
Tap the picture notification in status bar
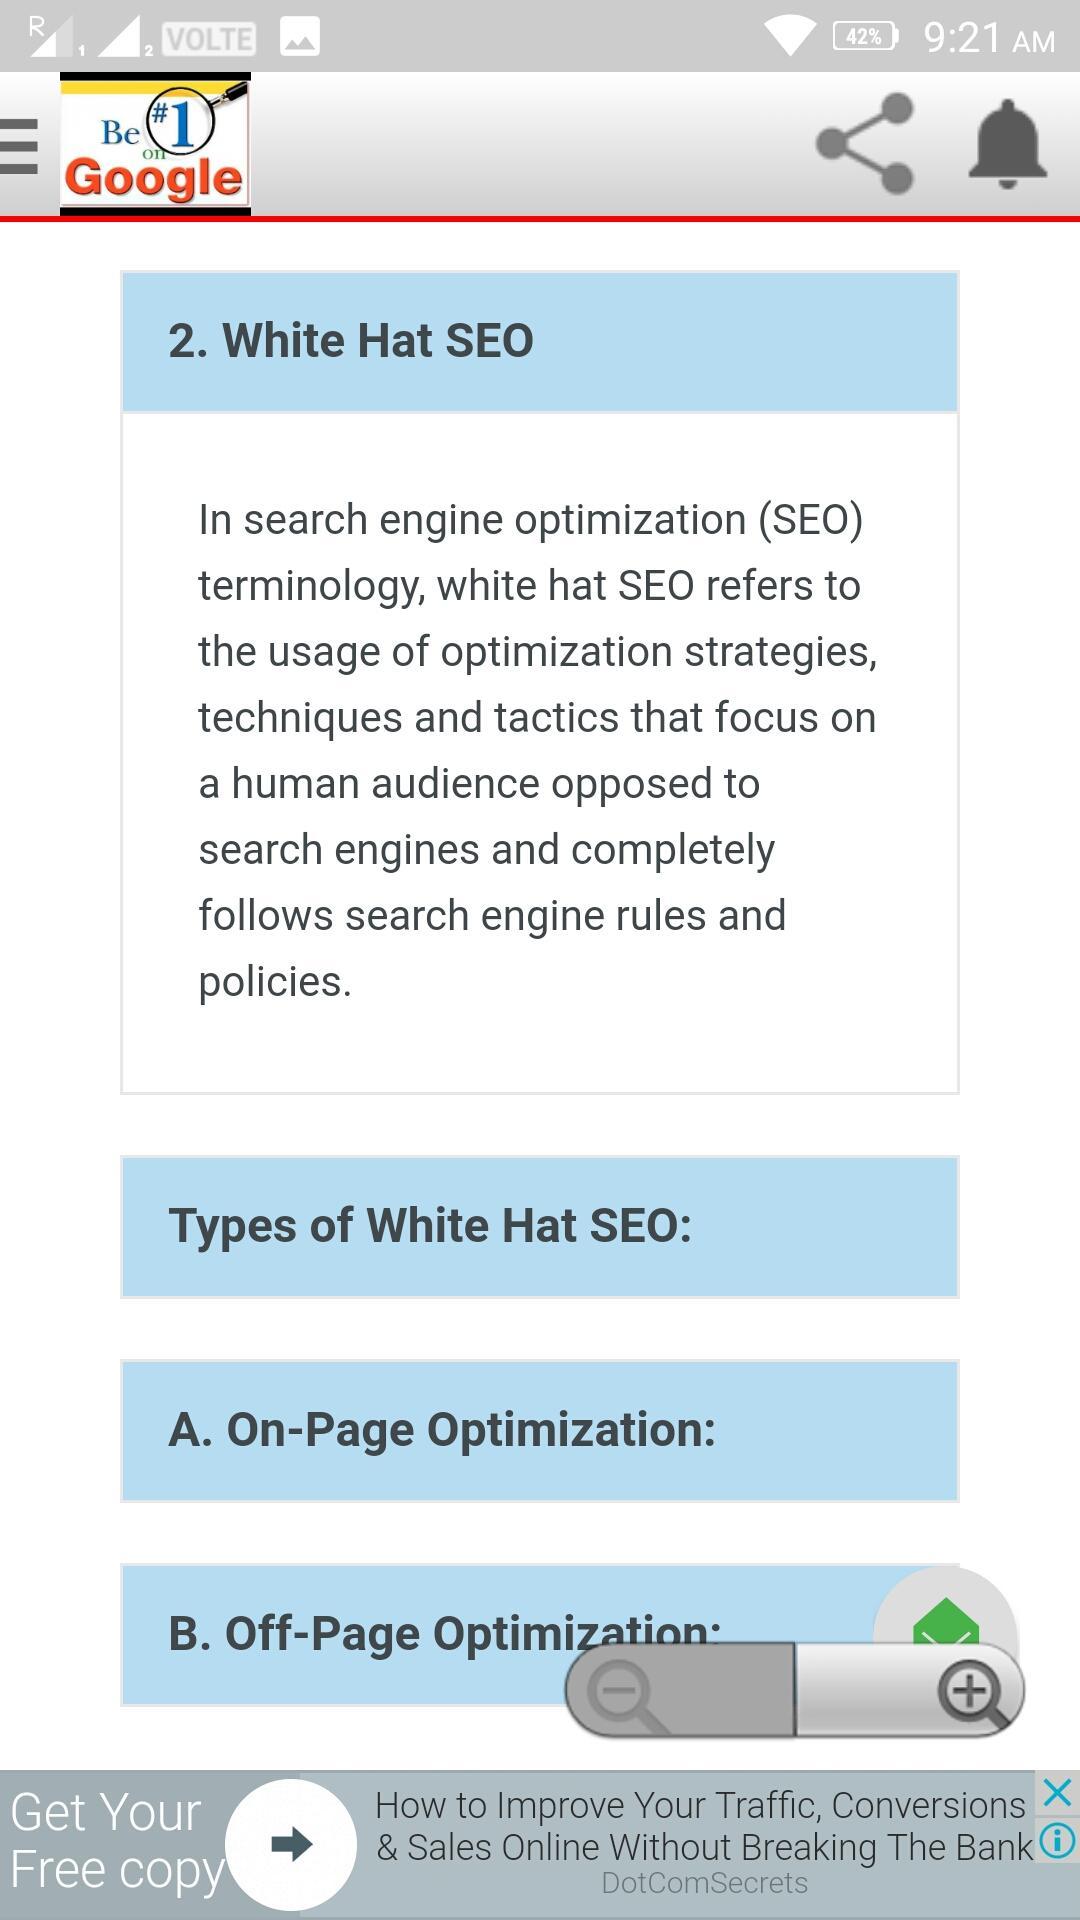coord(300,37)
